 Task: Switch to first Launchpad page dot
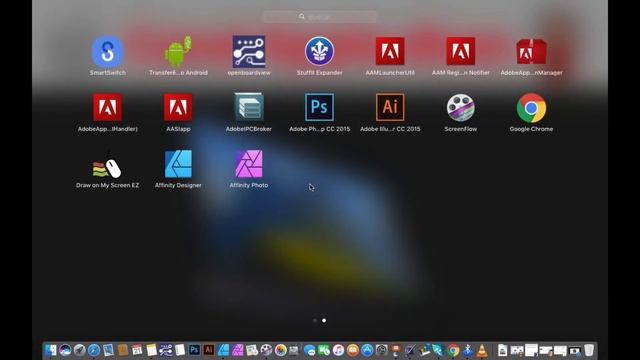pos(315,320)
